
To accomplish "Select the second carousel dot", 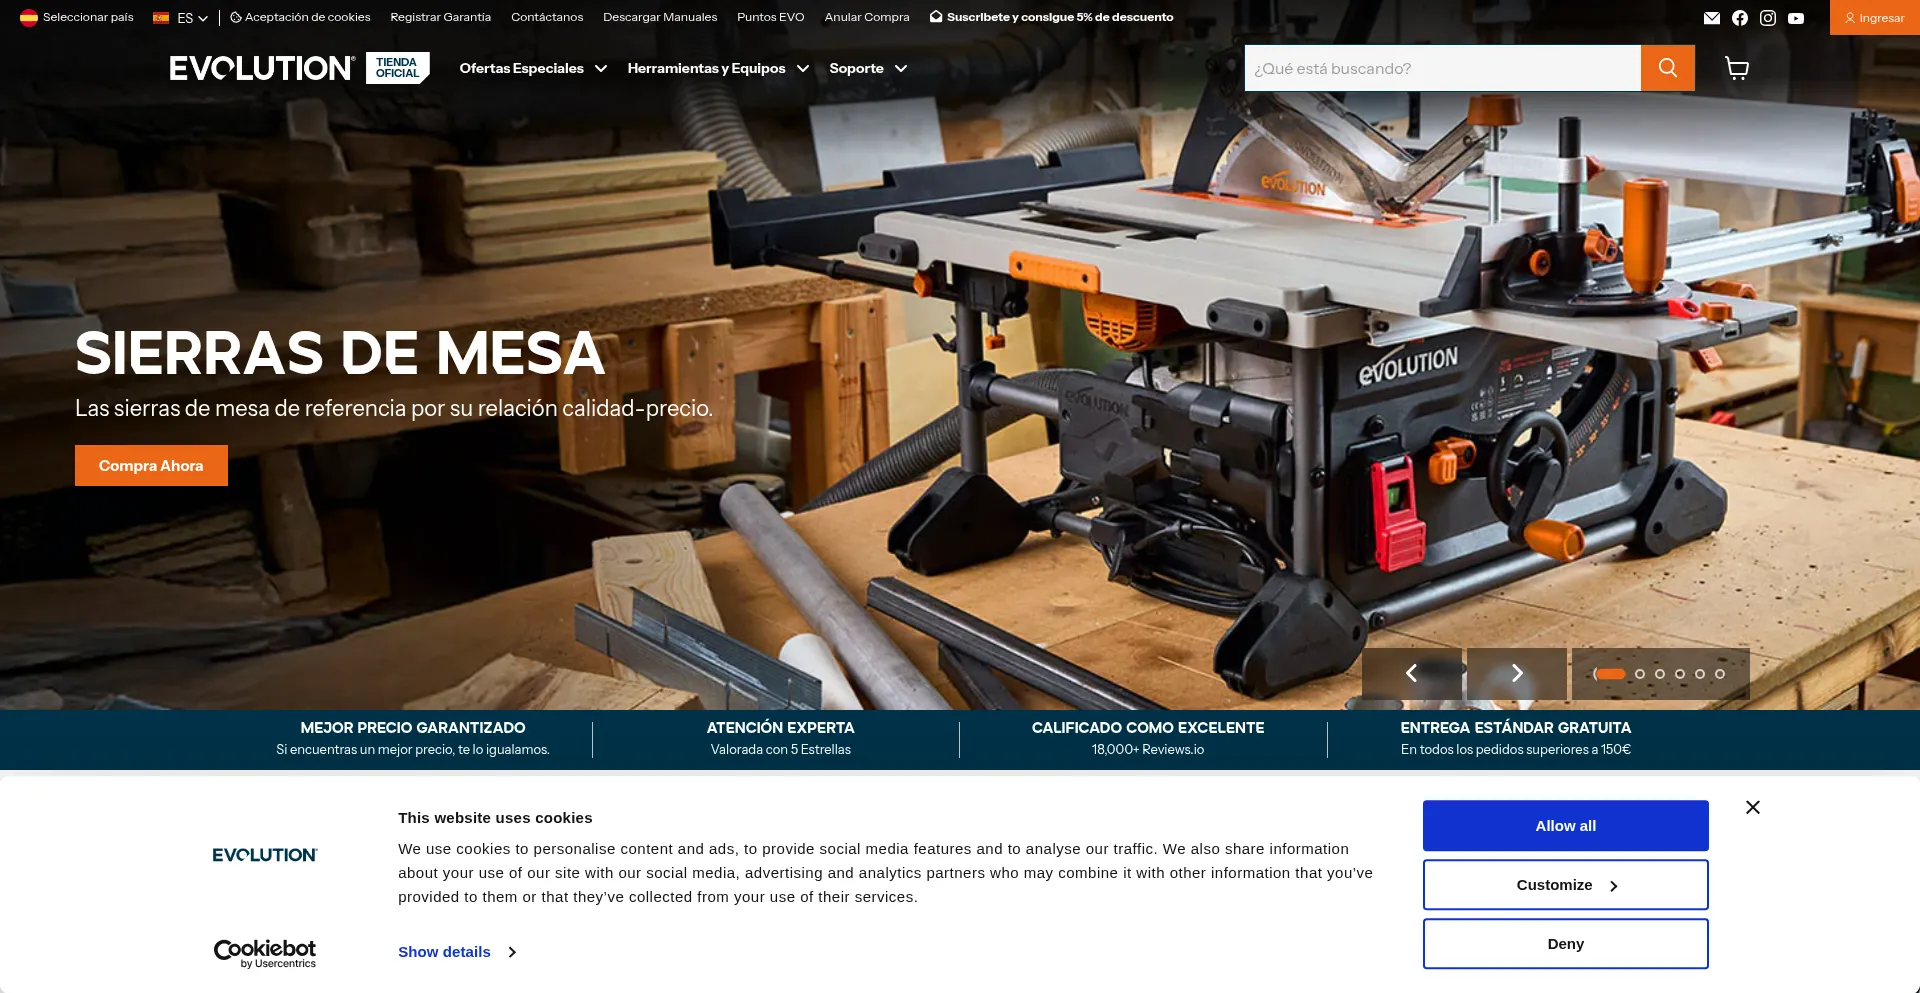I will [x=1640, y=674].
